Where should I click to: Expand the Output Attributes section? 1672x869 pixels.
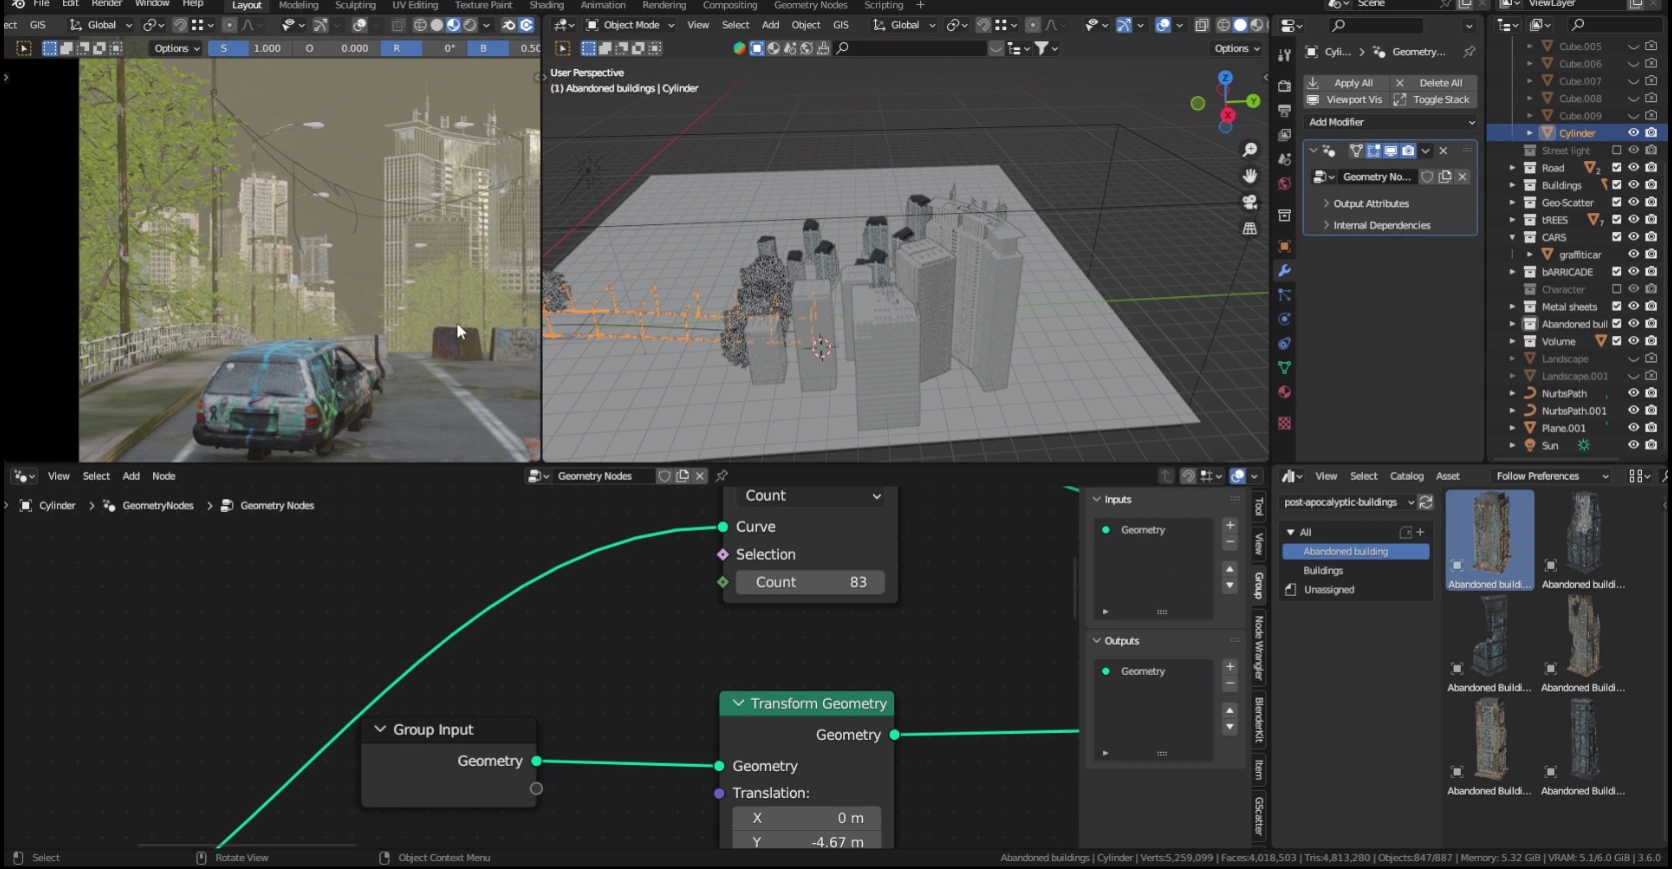[x=1370, y=204]
